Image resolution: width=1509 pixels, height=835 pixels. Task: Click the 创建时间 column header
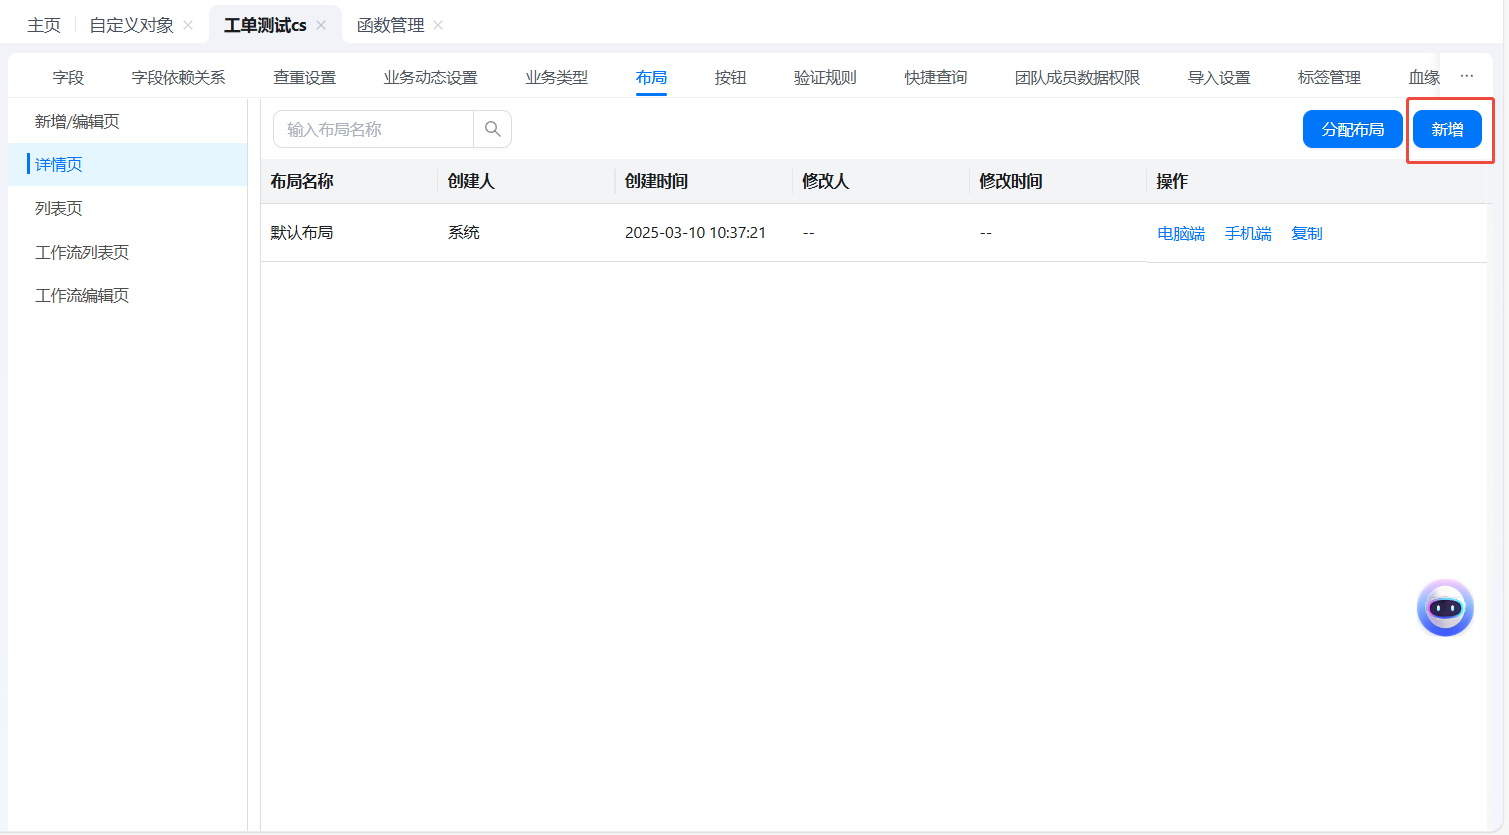[x=656, y=181]
